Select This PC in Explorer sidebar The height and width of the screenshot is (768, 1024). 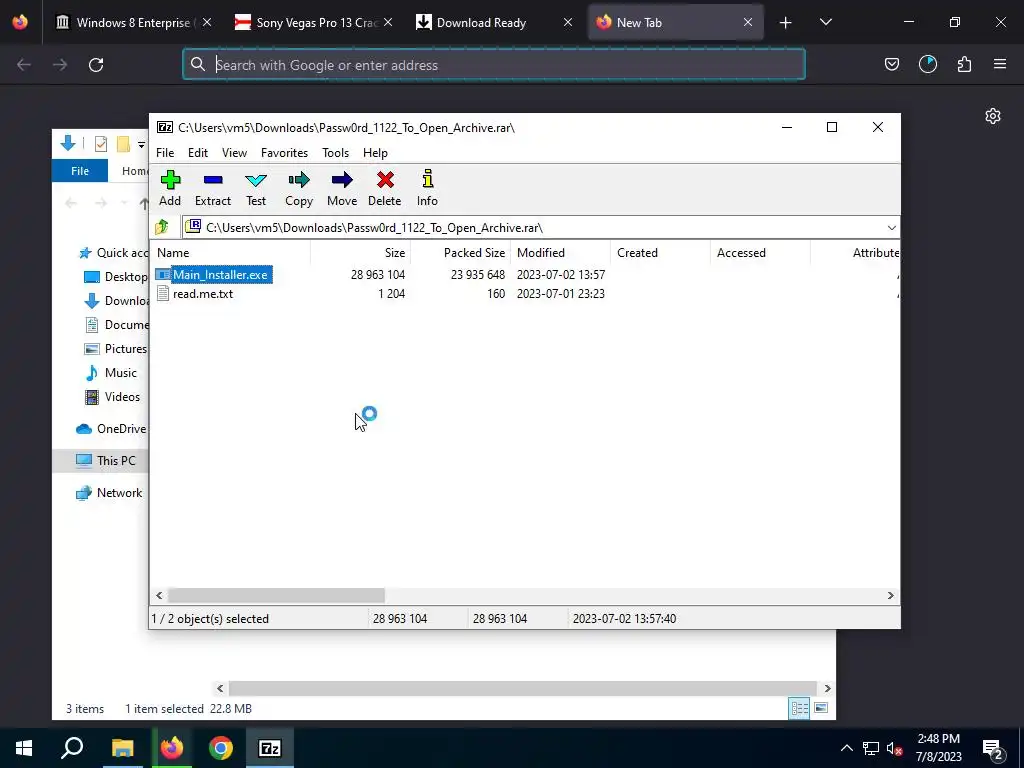106,461
